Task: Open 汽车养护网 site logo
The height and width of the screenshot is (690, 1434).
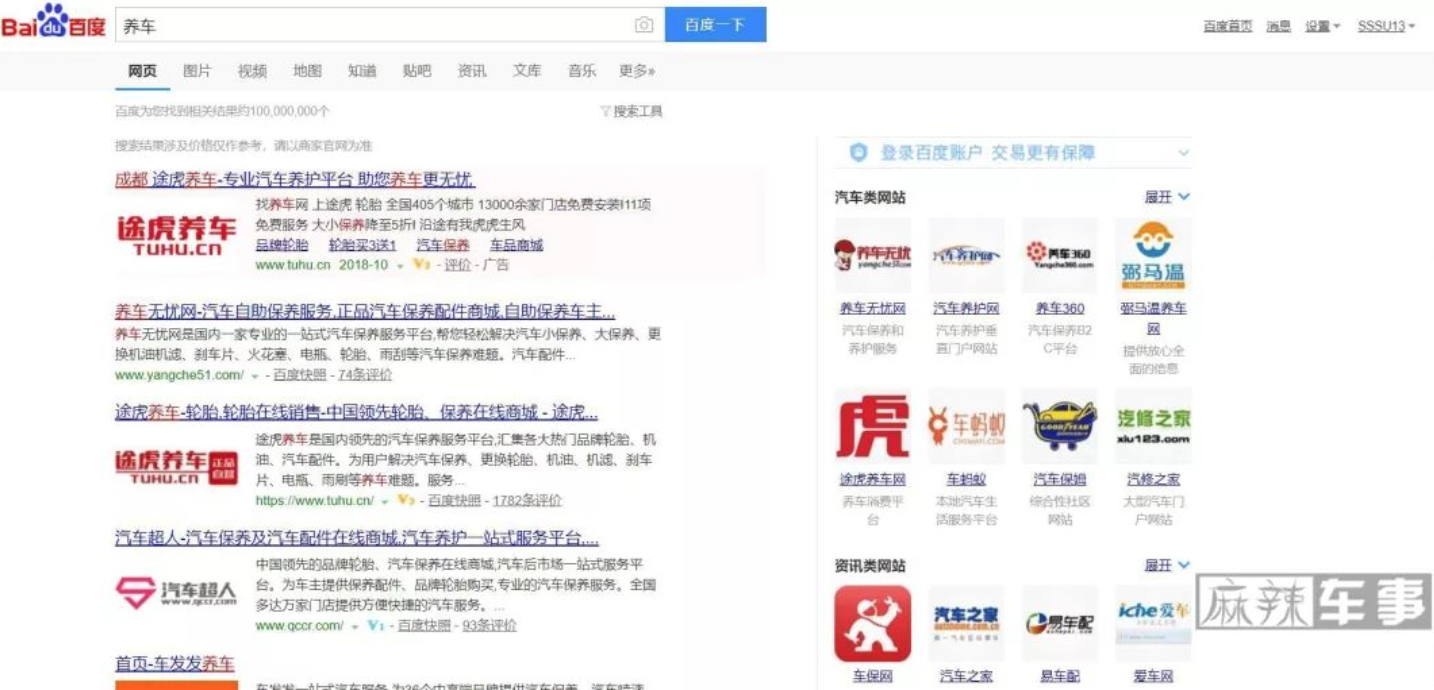Action: [966, 257]
